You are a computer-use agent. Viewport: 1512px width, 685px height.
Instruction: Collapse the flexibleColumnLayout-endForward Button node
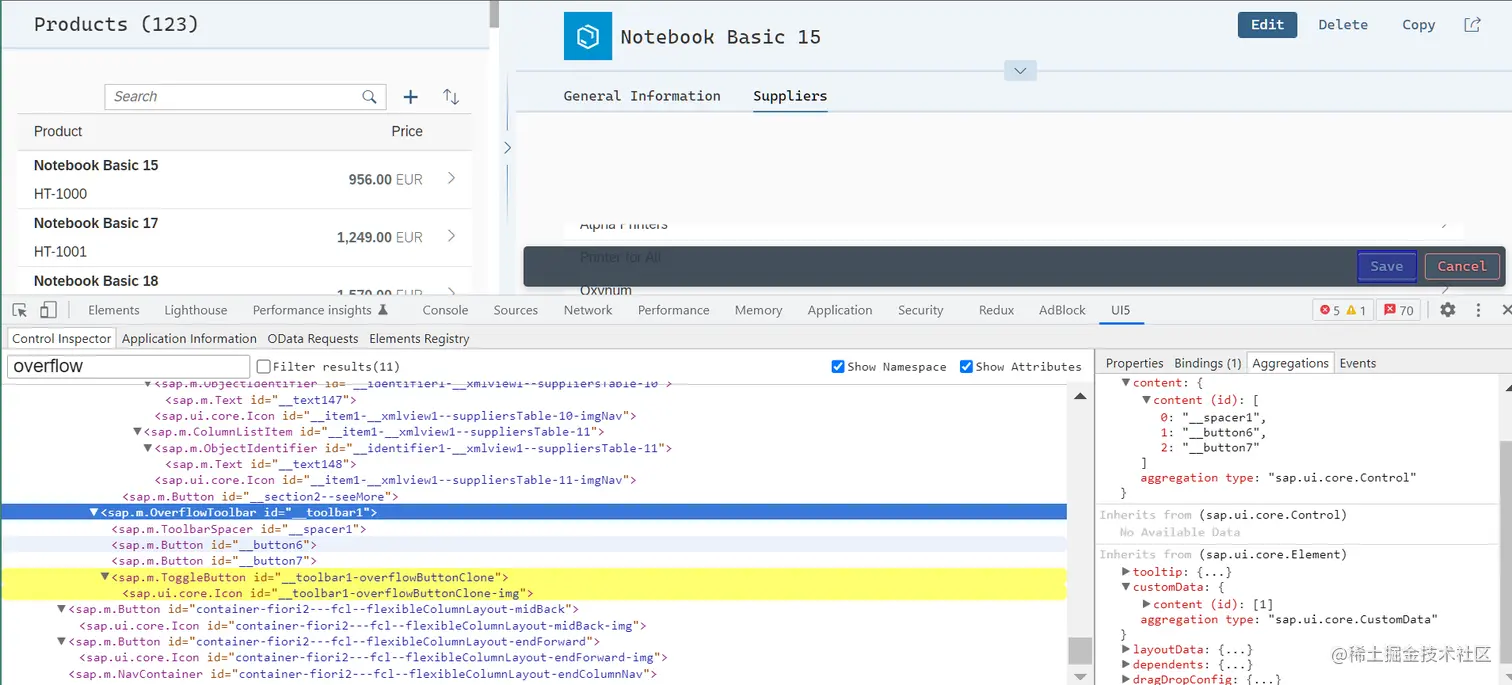(x=61, y=642)
